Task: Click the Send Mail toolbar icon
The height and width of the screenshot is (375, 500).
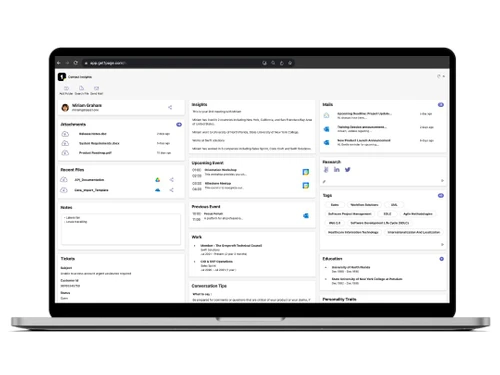Action: click(96, 88)
